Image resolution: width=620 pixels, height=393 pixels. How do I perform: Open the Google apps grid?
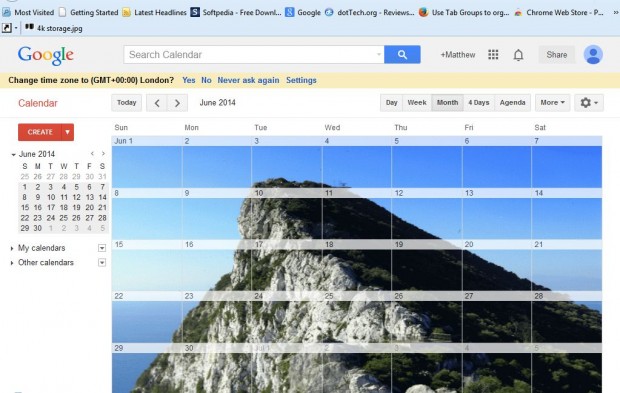point(493,55)
